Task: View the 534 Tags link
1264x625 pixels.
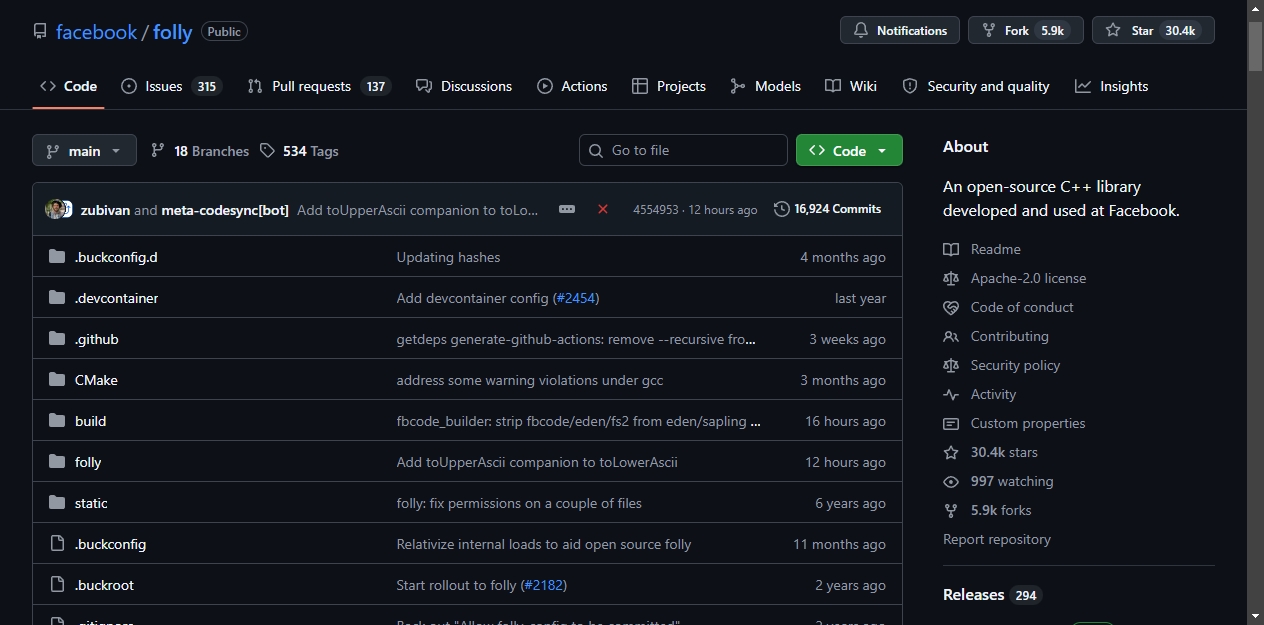Action: [x=299, y=151]
